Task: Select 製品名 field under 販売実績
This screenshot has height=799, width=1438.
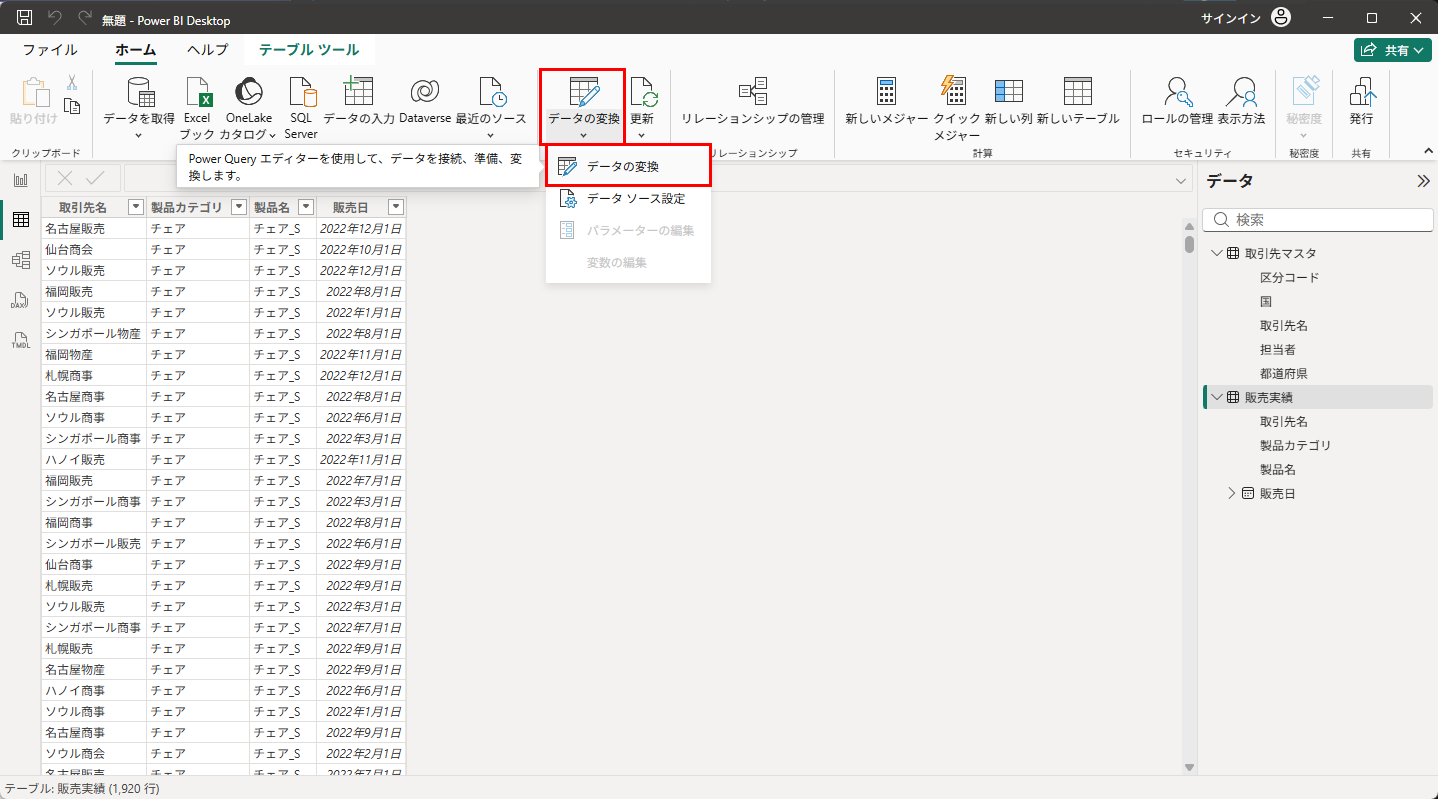Action: 1278,469
